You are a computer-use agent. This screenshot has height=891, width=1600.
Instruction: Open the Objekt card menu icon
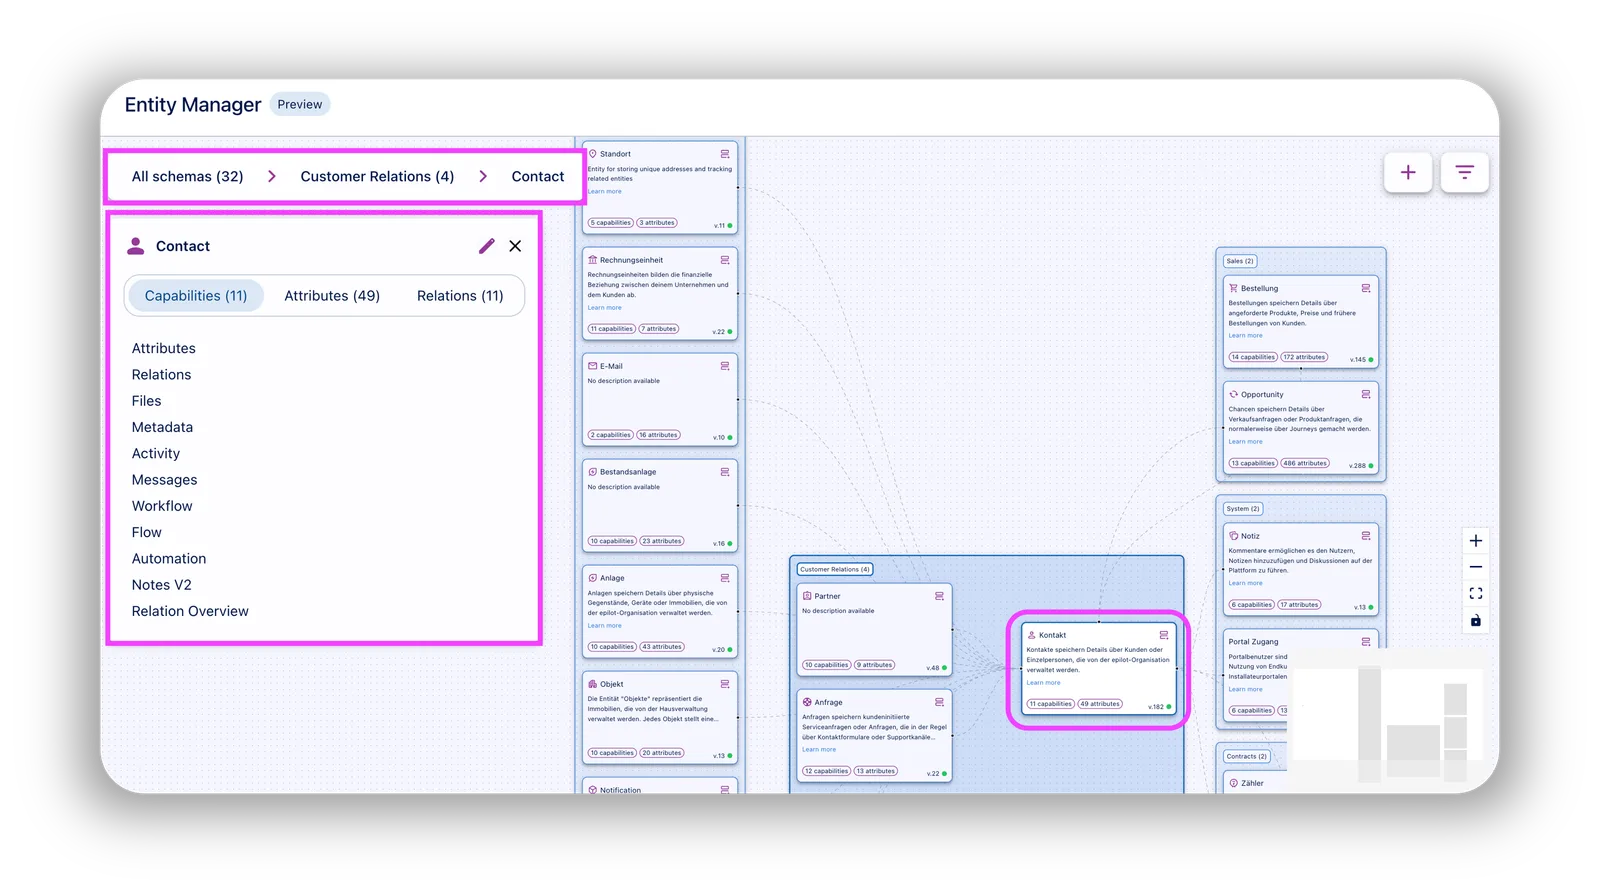coord(725,684)
